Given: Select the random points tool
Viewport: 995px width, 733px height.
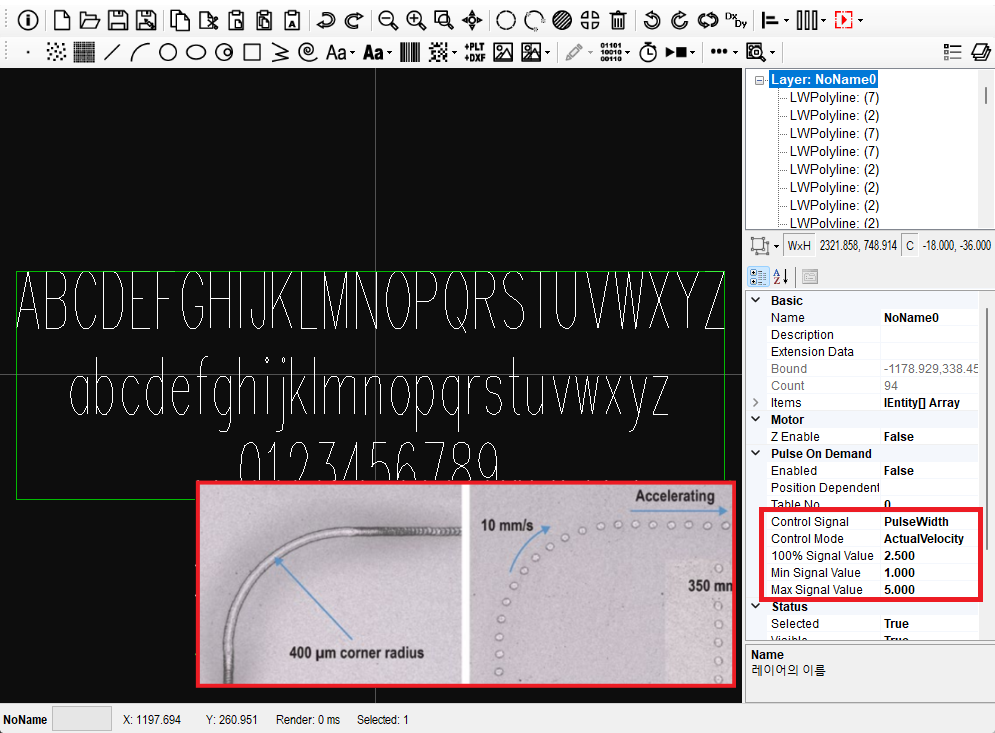Looking at the screenshot, I should [x=56, y=52].
